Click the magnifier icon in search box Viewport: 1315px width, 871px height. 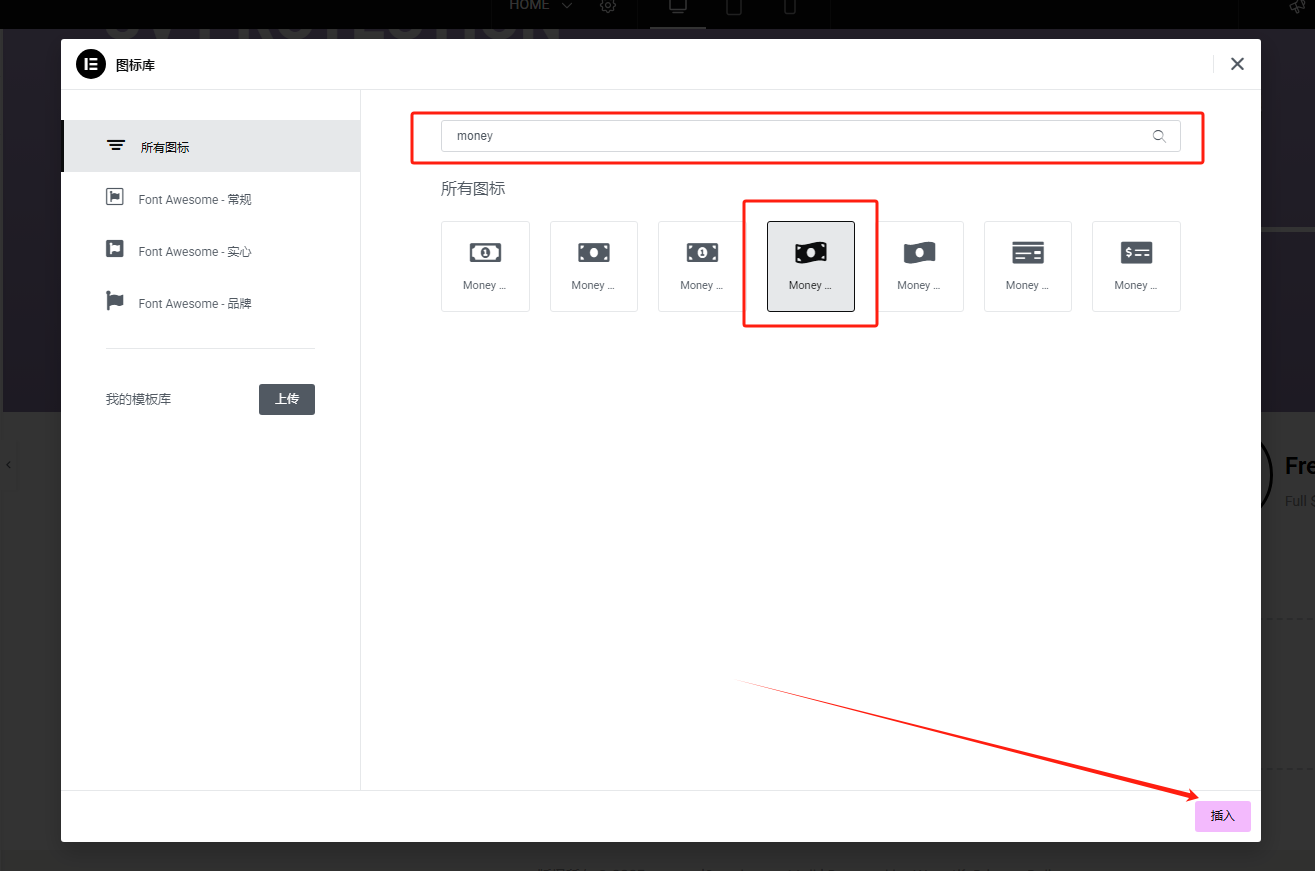click(x=1159, y=136)
